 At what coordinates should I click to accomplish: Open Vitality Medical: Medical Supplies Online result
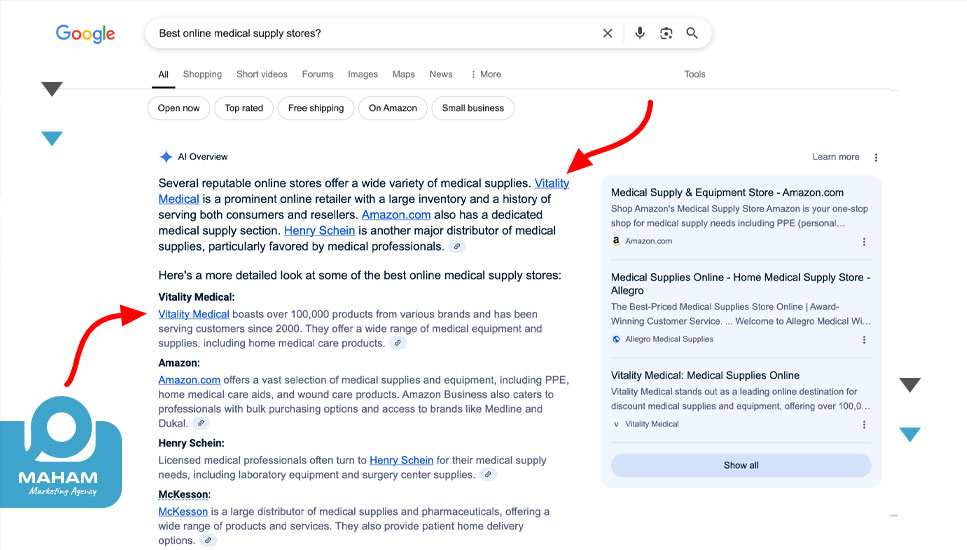[705, 376]
